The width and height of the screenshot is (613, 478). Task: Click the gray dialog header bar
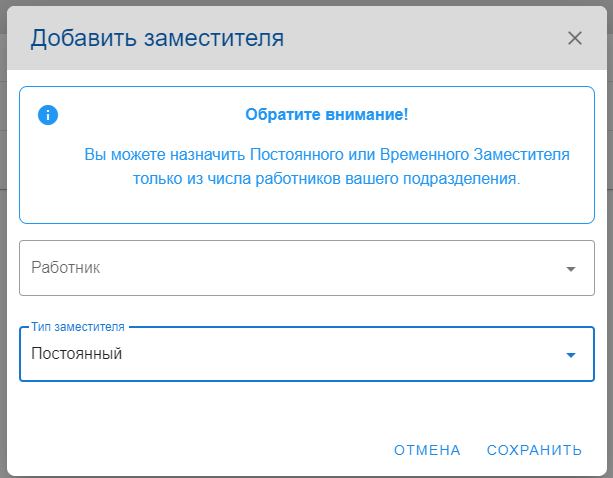click(x=420, y=38)
